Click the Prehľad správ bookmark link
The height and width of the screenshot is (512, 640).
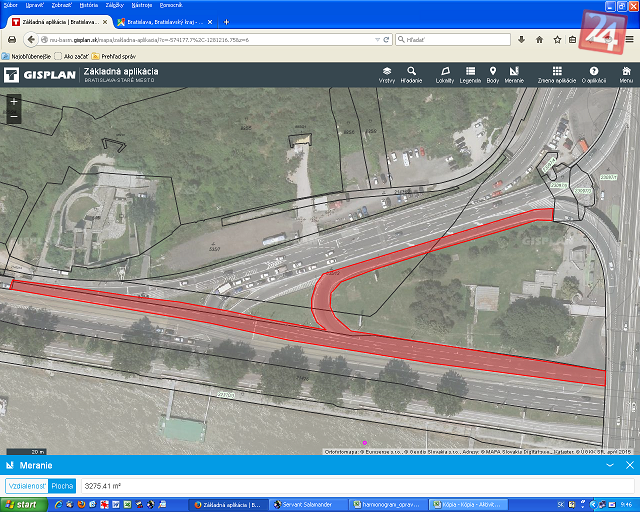pos(117,56)
